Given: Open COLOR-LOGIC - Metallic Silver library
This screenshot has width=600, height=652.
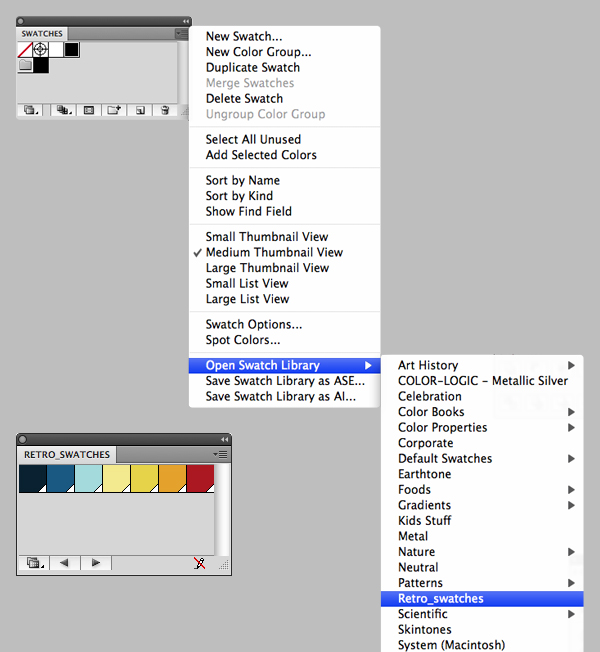Looking at the screenshot, I should pos(482,380).
